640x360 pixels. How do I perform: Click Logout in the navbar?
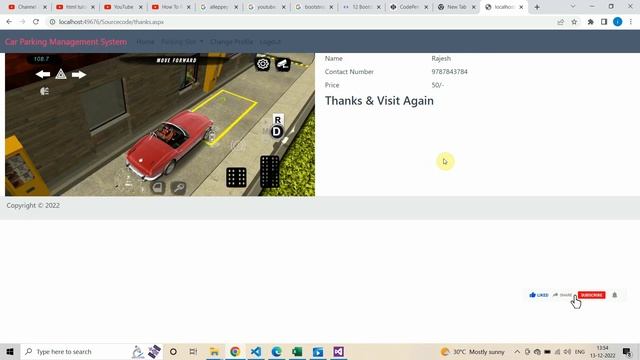point(270,42)
